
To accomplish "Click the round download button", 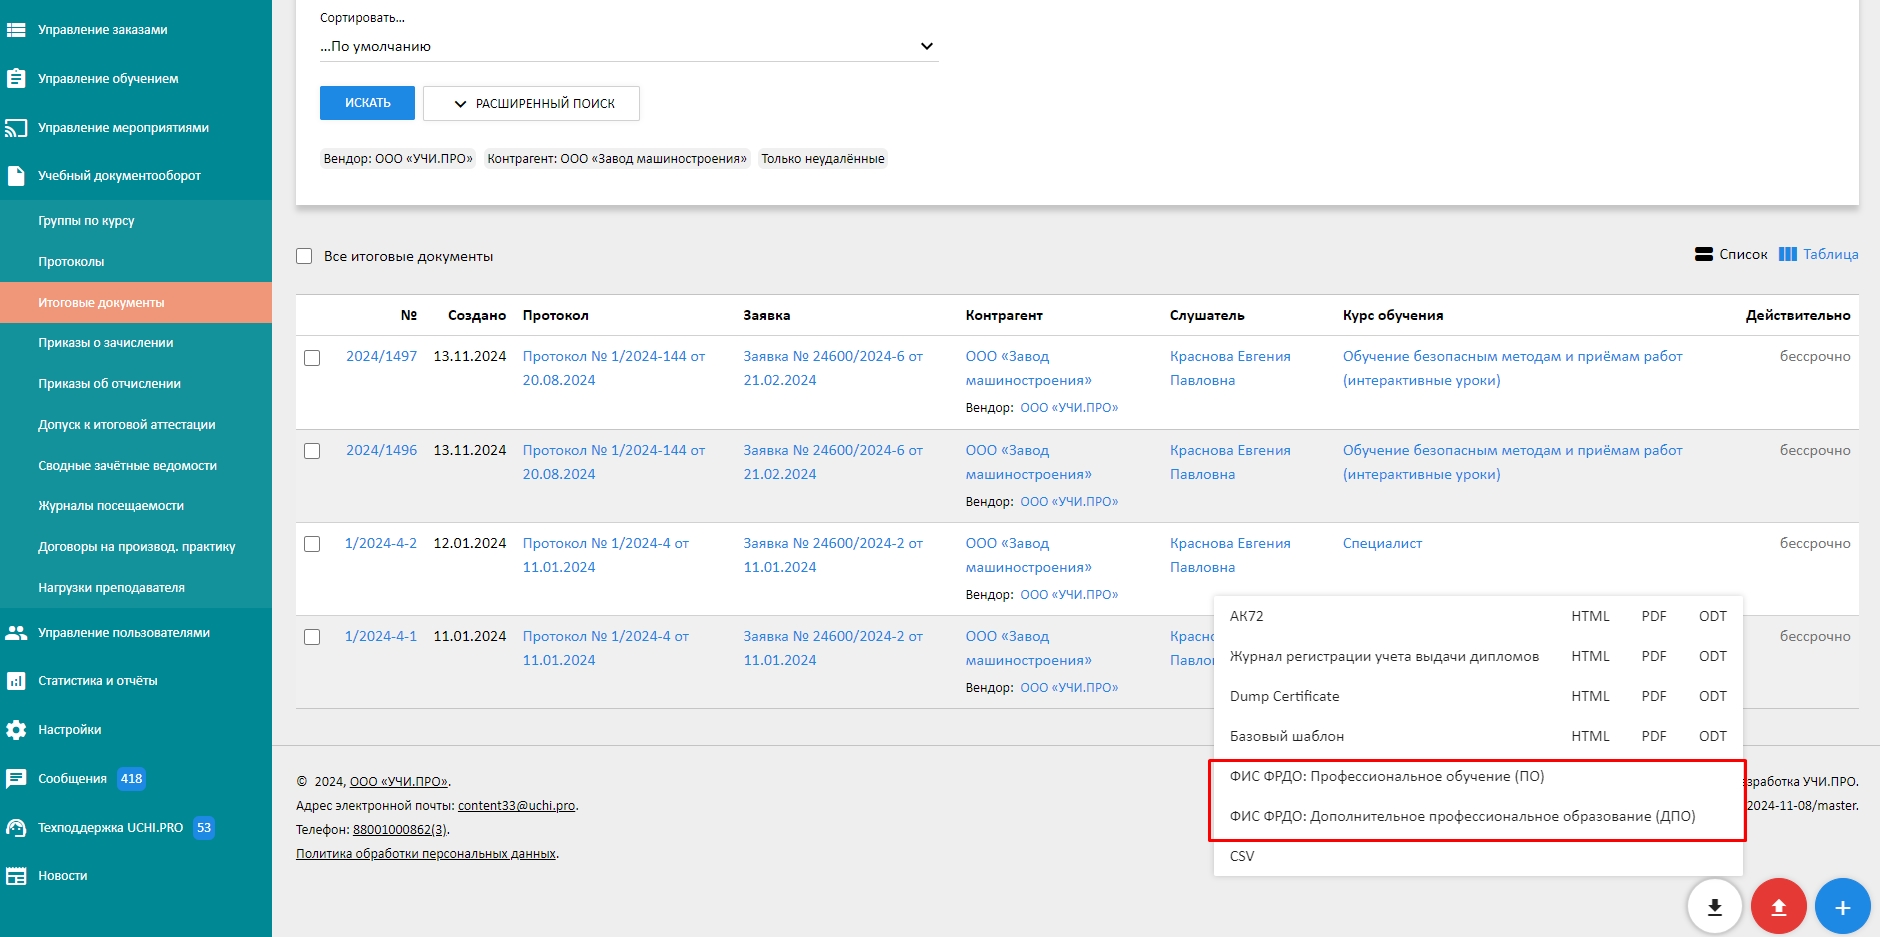I will [1714, 907].
